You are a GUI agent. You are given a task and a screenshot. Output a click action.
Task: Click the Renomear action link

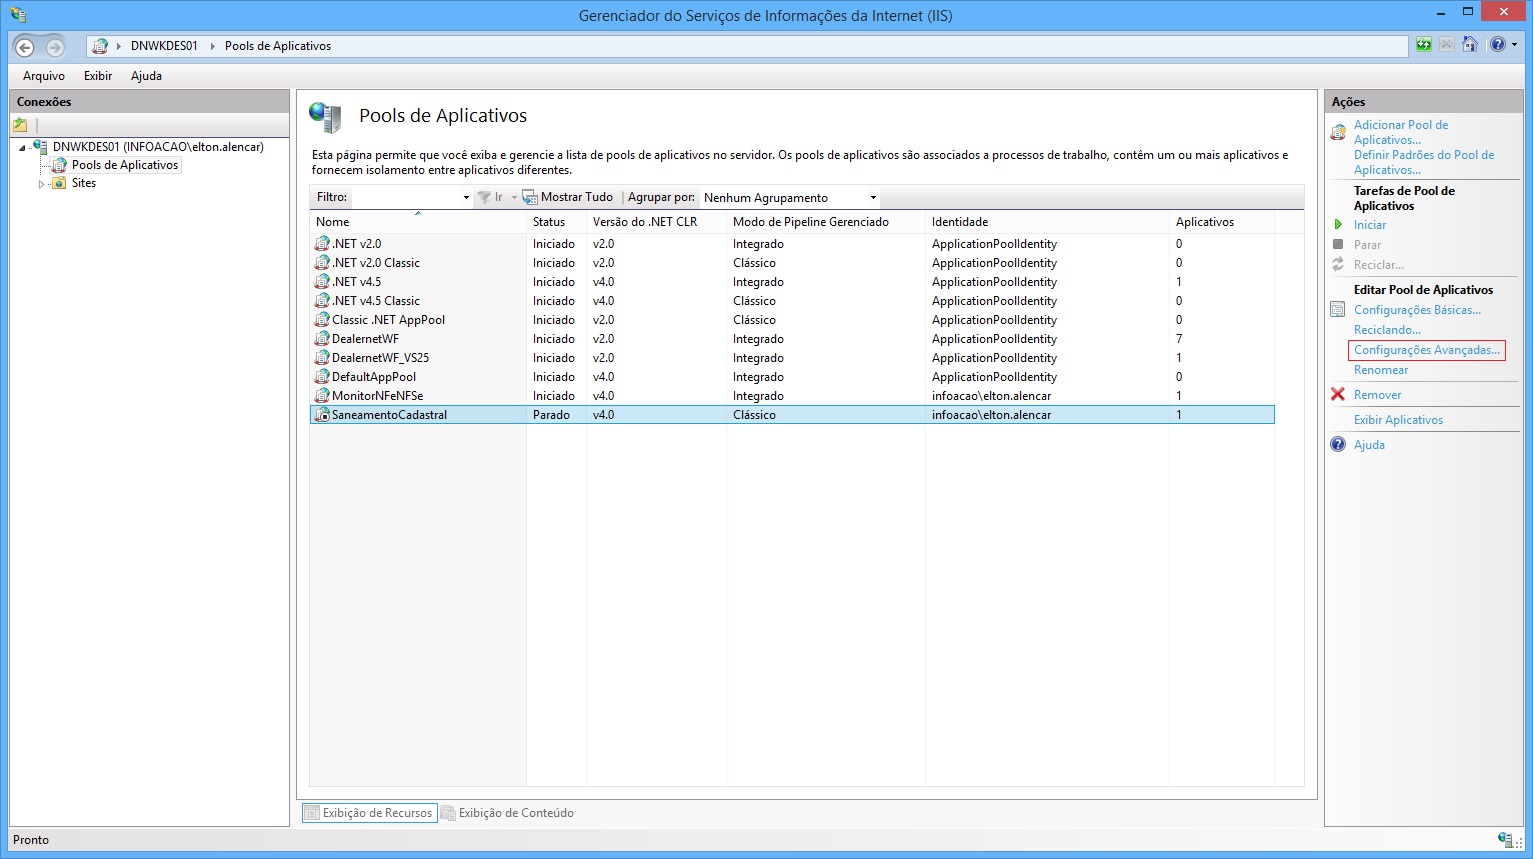[x=1381, y=370]
